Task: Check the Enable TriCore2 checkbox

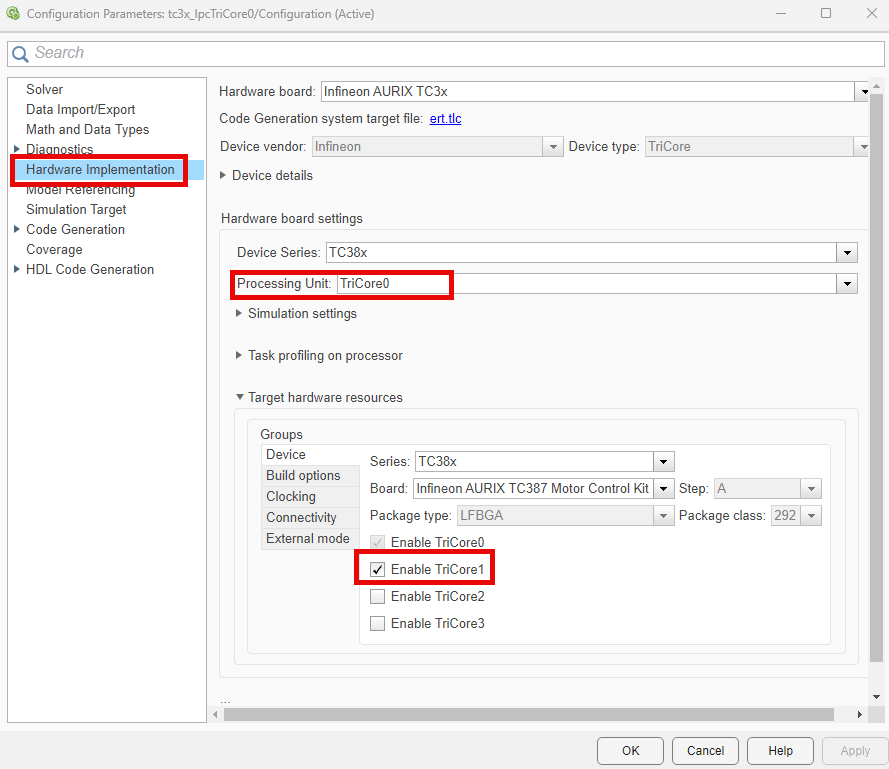Action: coord(377,596)
